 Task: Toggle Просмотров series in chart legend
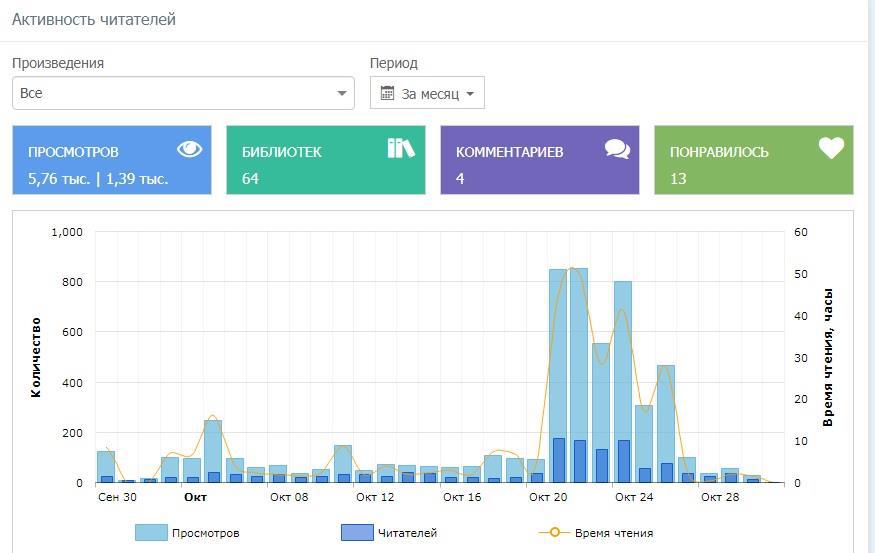pyautogui.click(x=205, y=533)
